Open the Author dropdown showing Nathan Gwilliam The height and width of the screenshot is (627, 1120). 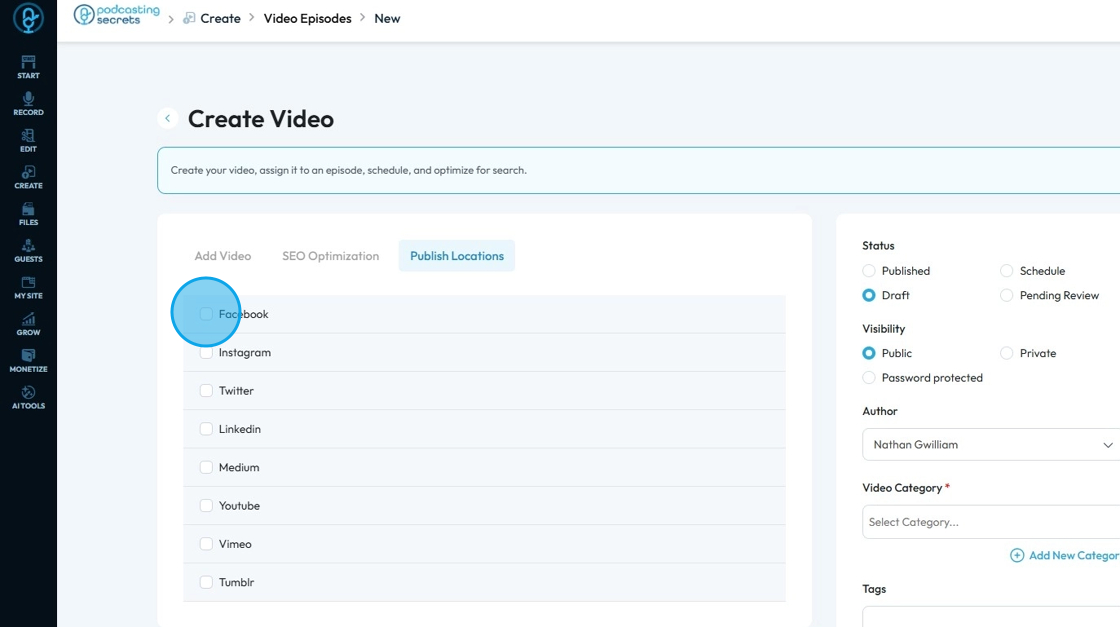991,445
